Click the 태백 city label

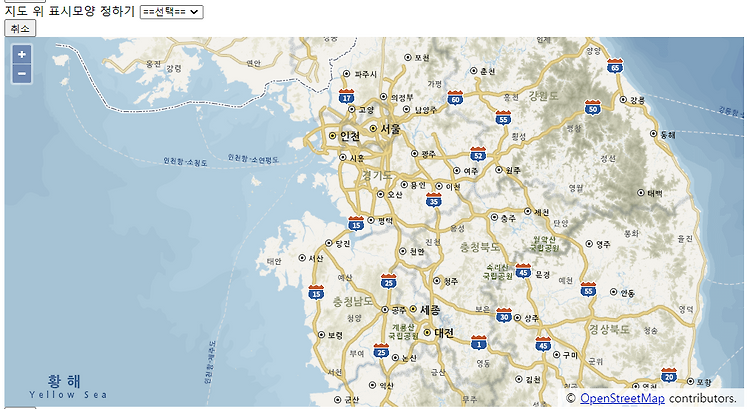(655, 193)
